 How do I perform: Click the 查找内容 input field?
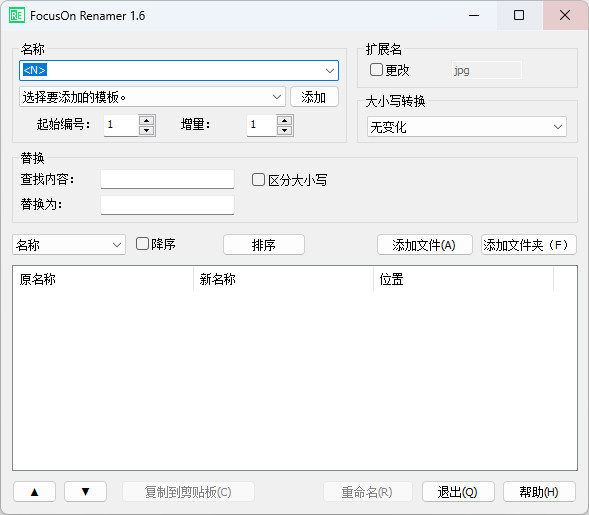point(167,179)
